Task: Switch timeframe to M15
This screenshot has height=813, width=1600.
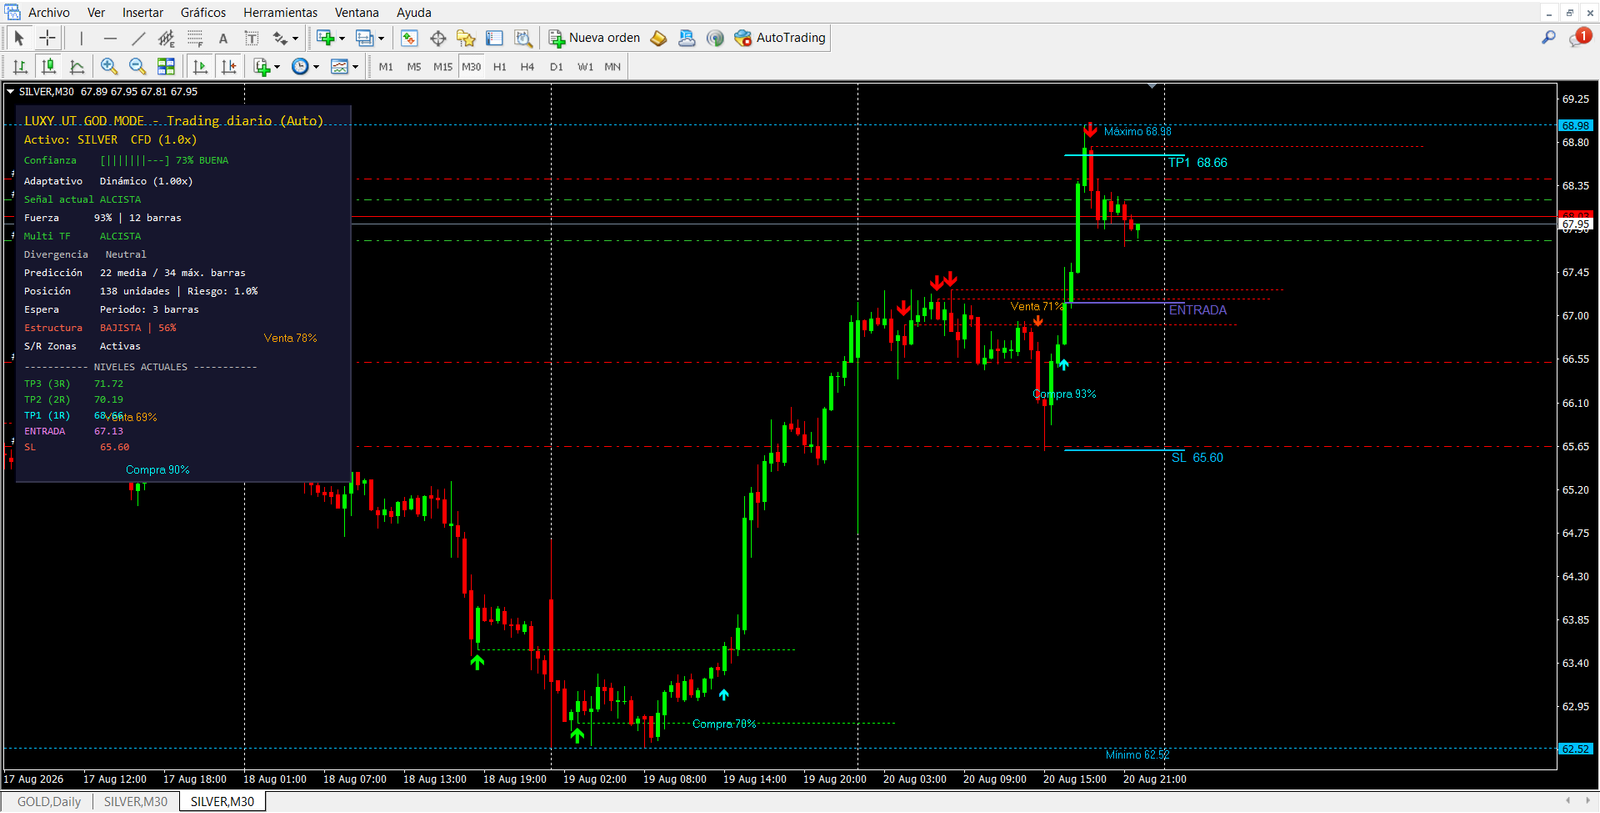Action: tap(443, 67)
